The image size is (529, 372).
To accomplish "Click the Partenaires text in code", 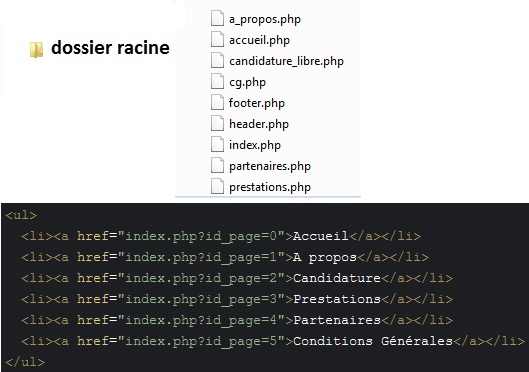I will tap(337, 320).
